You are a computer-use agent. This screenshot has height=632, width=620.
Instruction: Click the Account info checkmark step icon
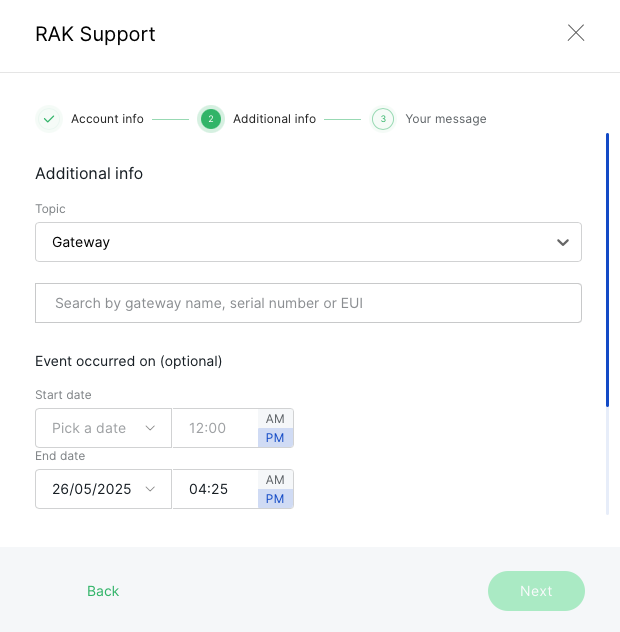click(49, 119)
